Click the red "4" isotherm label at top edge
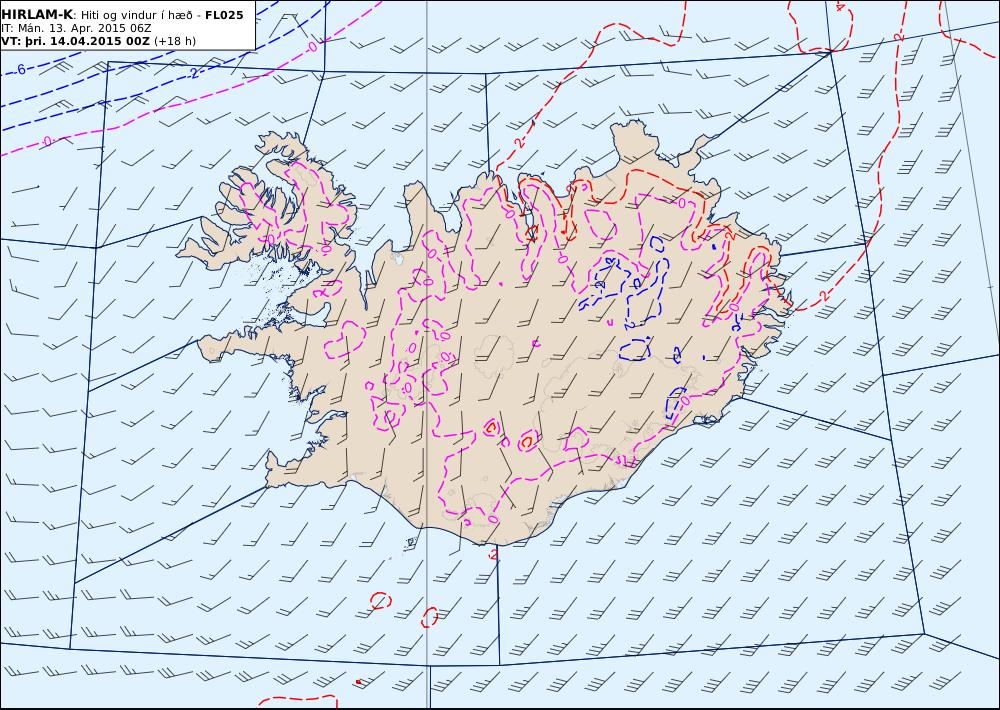This screenshot has width=1000, height=710. 840,7
